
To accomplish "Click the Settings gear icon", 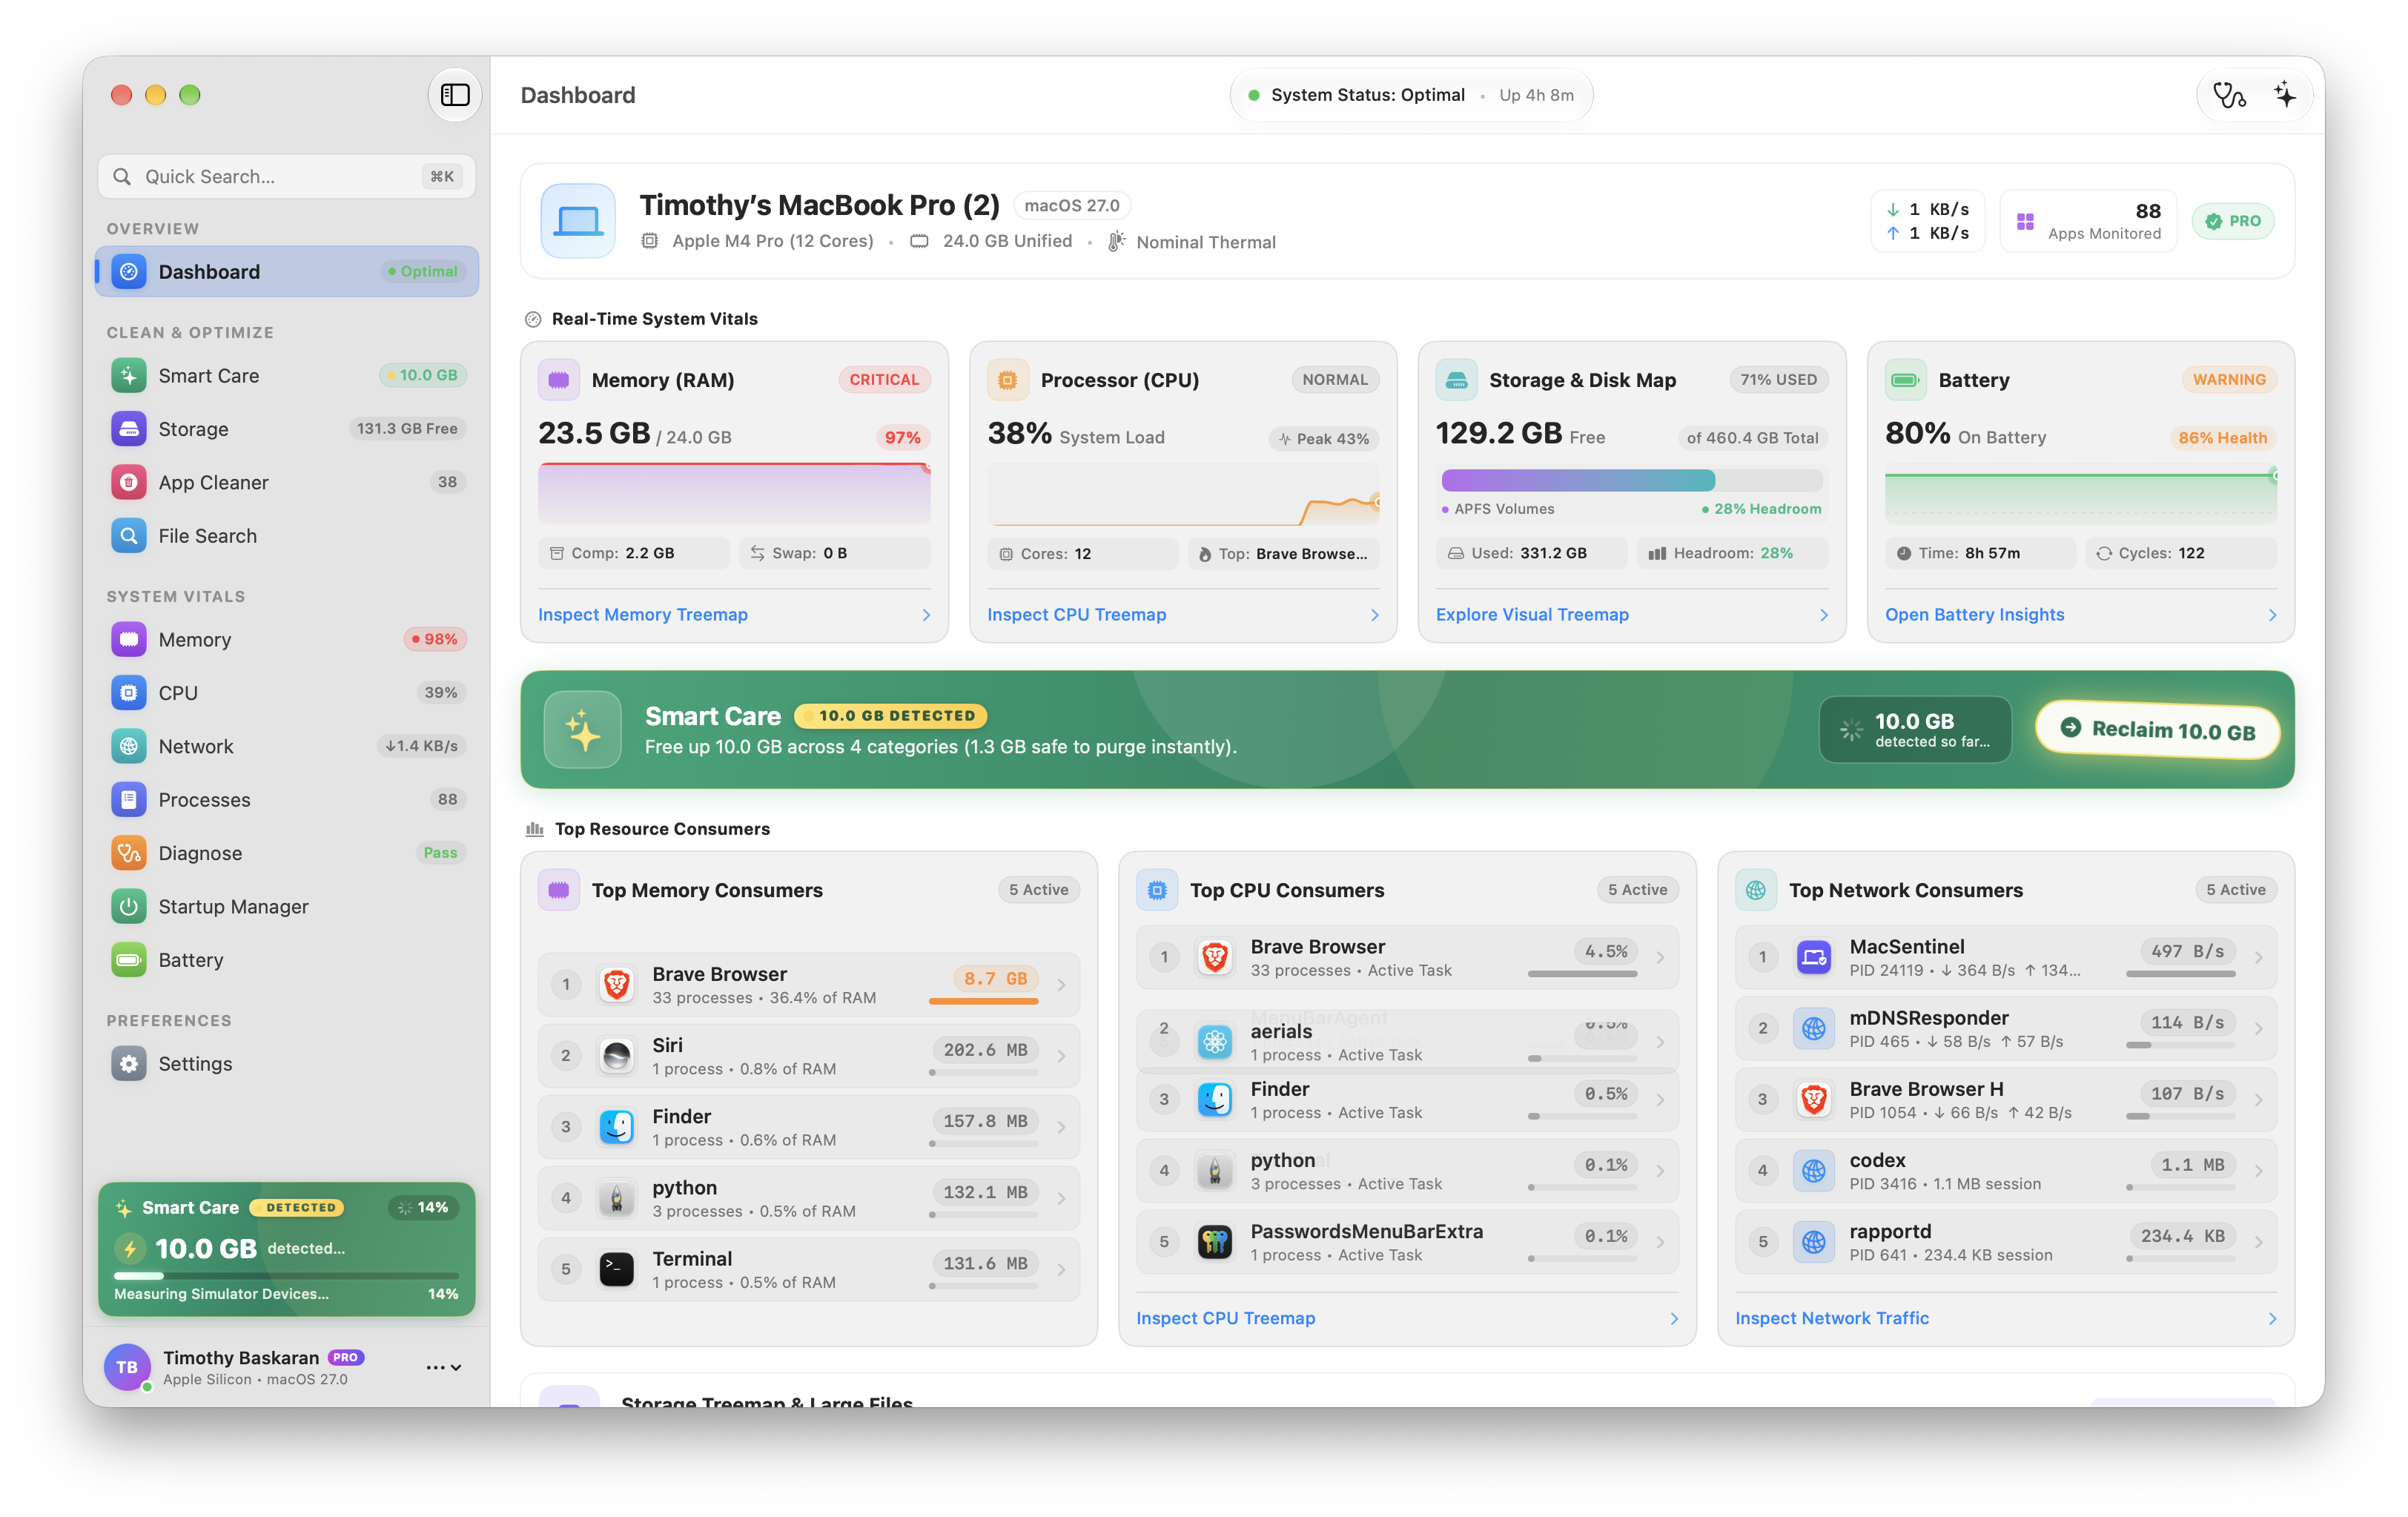I will pos(128,1064).
